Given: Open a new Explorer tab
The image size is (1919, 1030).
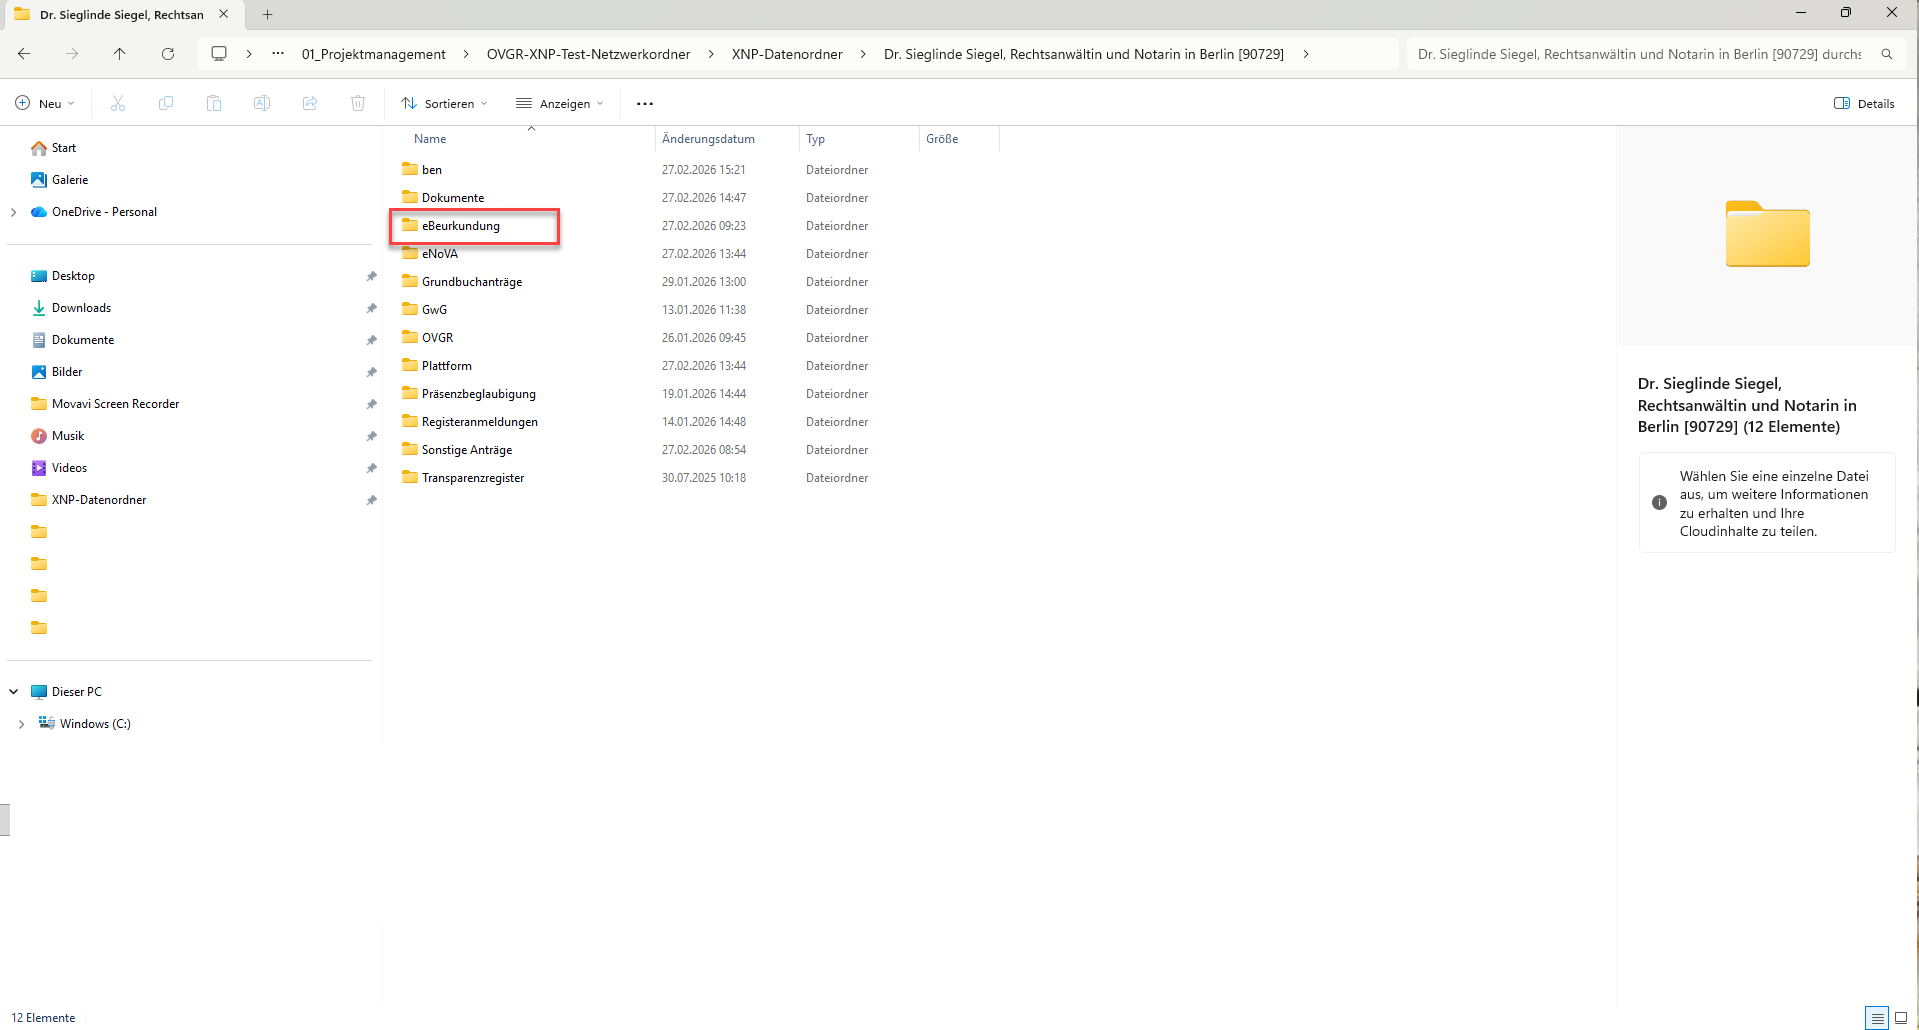Looking at the screenshot, I should 267,14.
